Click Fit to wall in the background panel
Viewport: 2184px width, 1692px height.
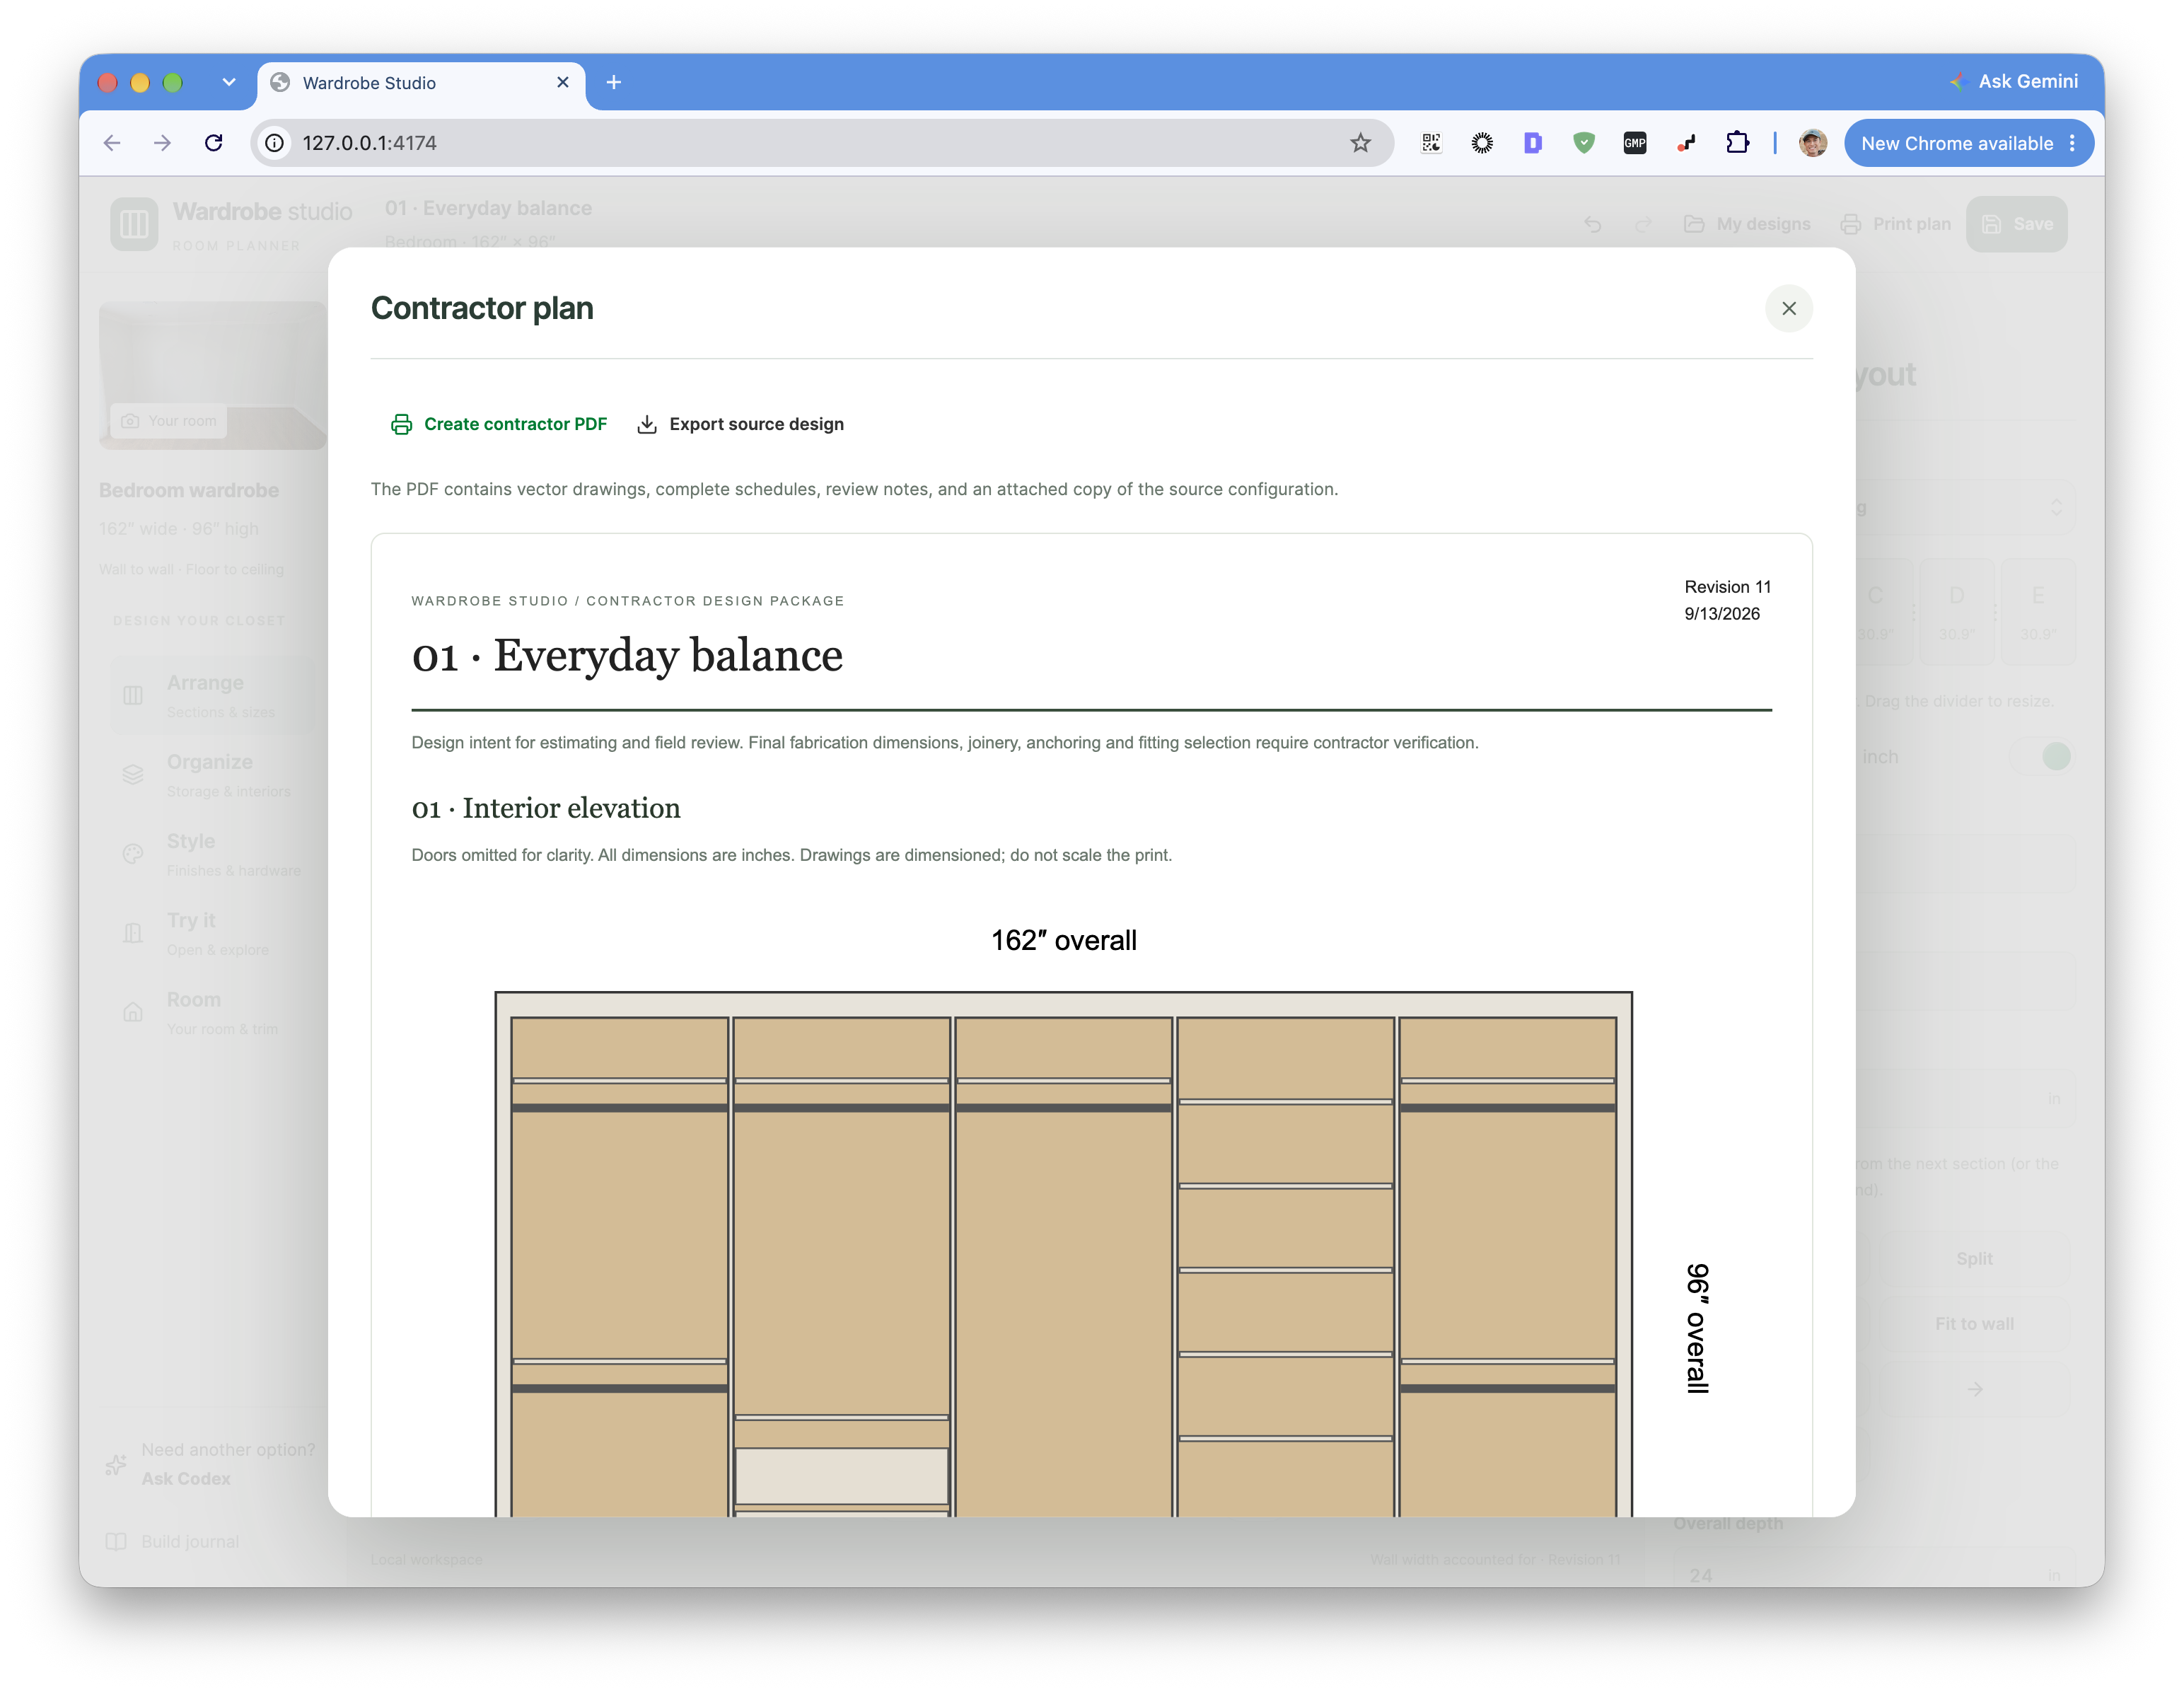click(x=1974, y=1323)
